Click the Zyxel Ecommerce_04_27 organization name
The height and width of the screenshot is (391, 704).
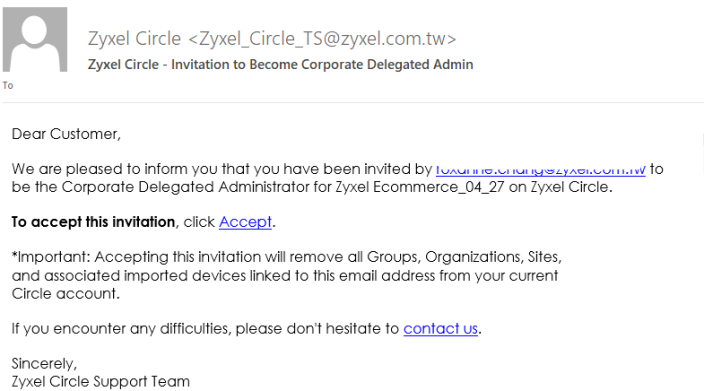pos(420,187)
